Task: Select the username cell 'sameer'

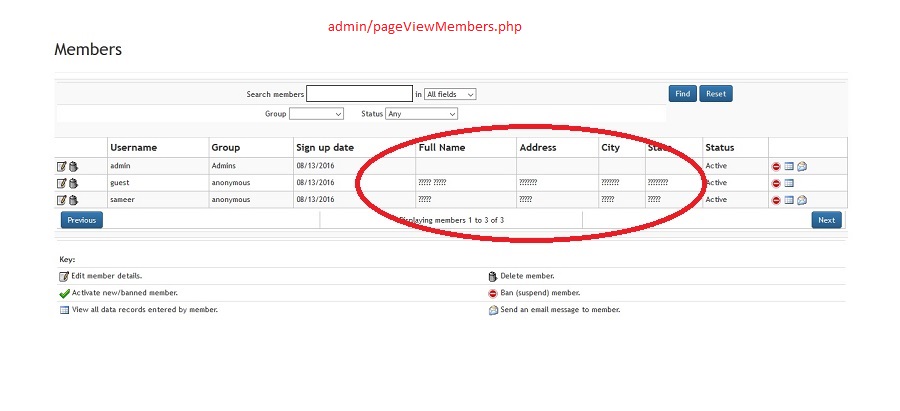Action: pos(123,200)
